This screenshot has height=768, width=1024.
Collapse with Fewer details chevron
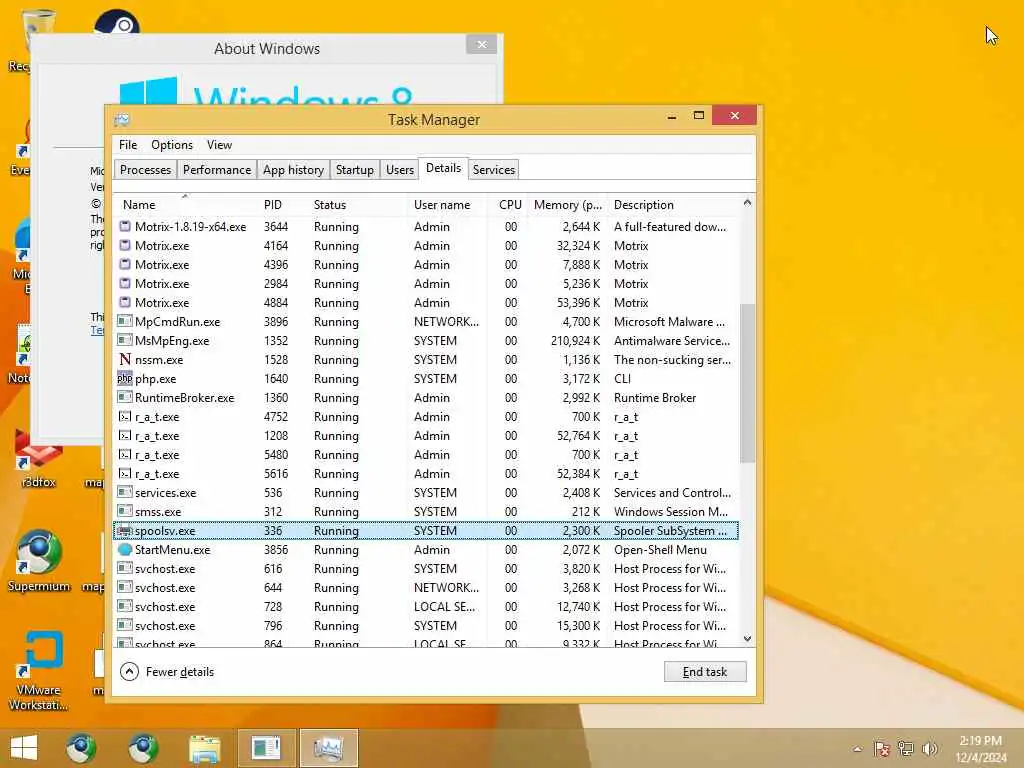pyautogui.click(x=129, y=671)
